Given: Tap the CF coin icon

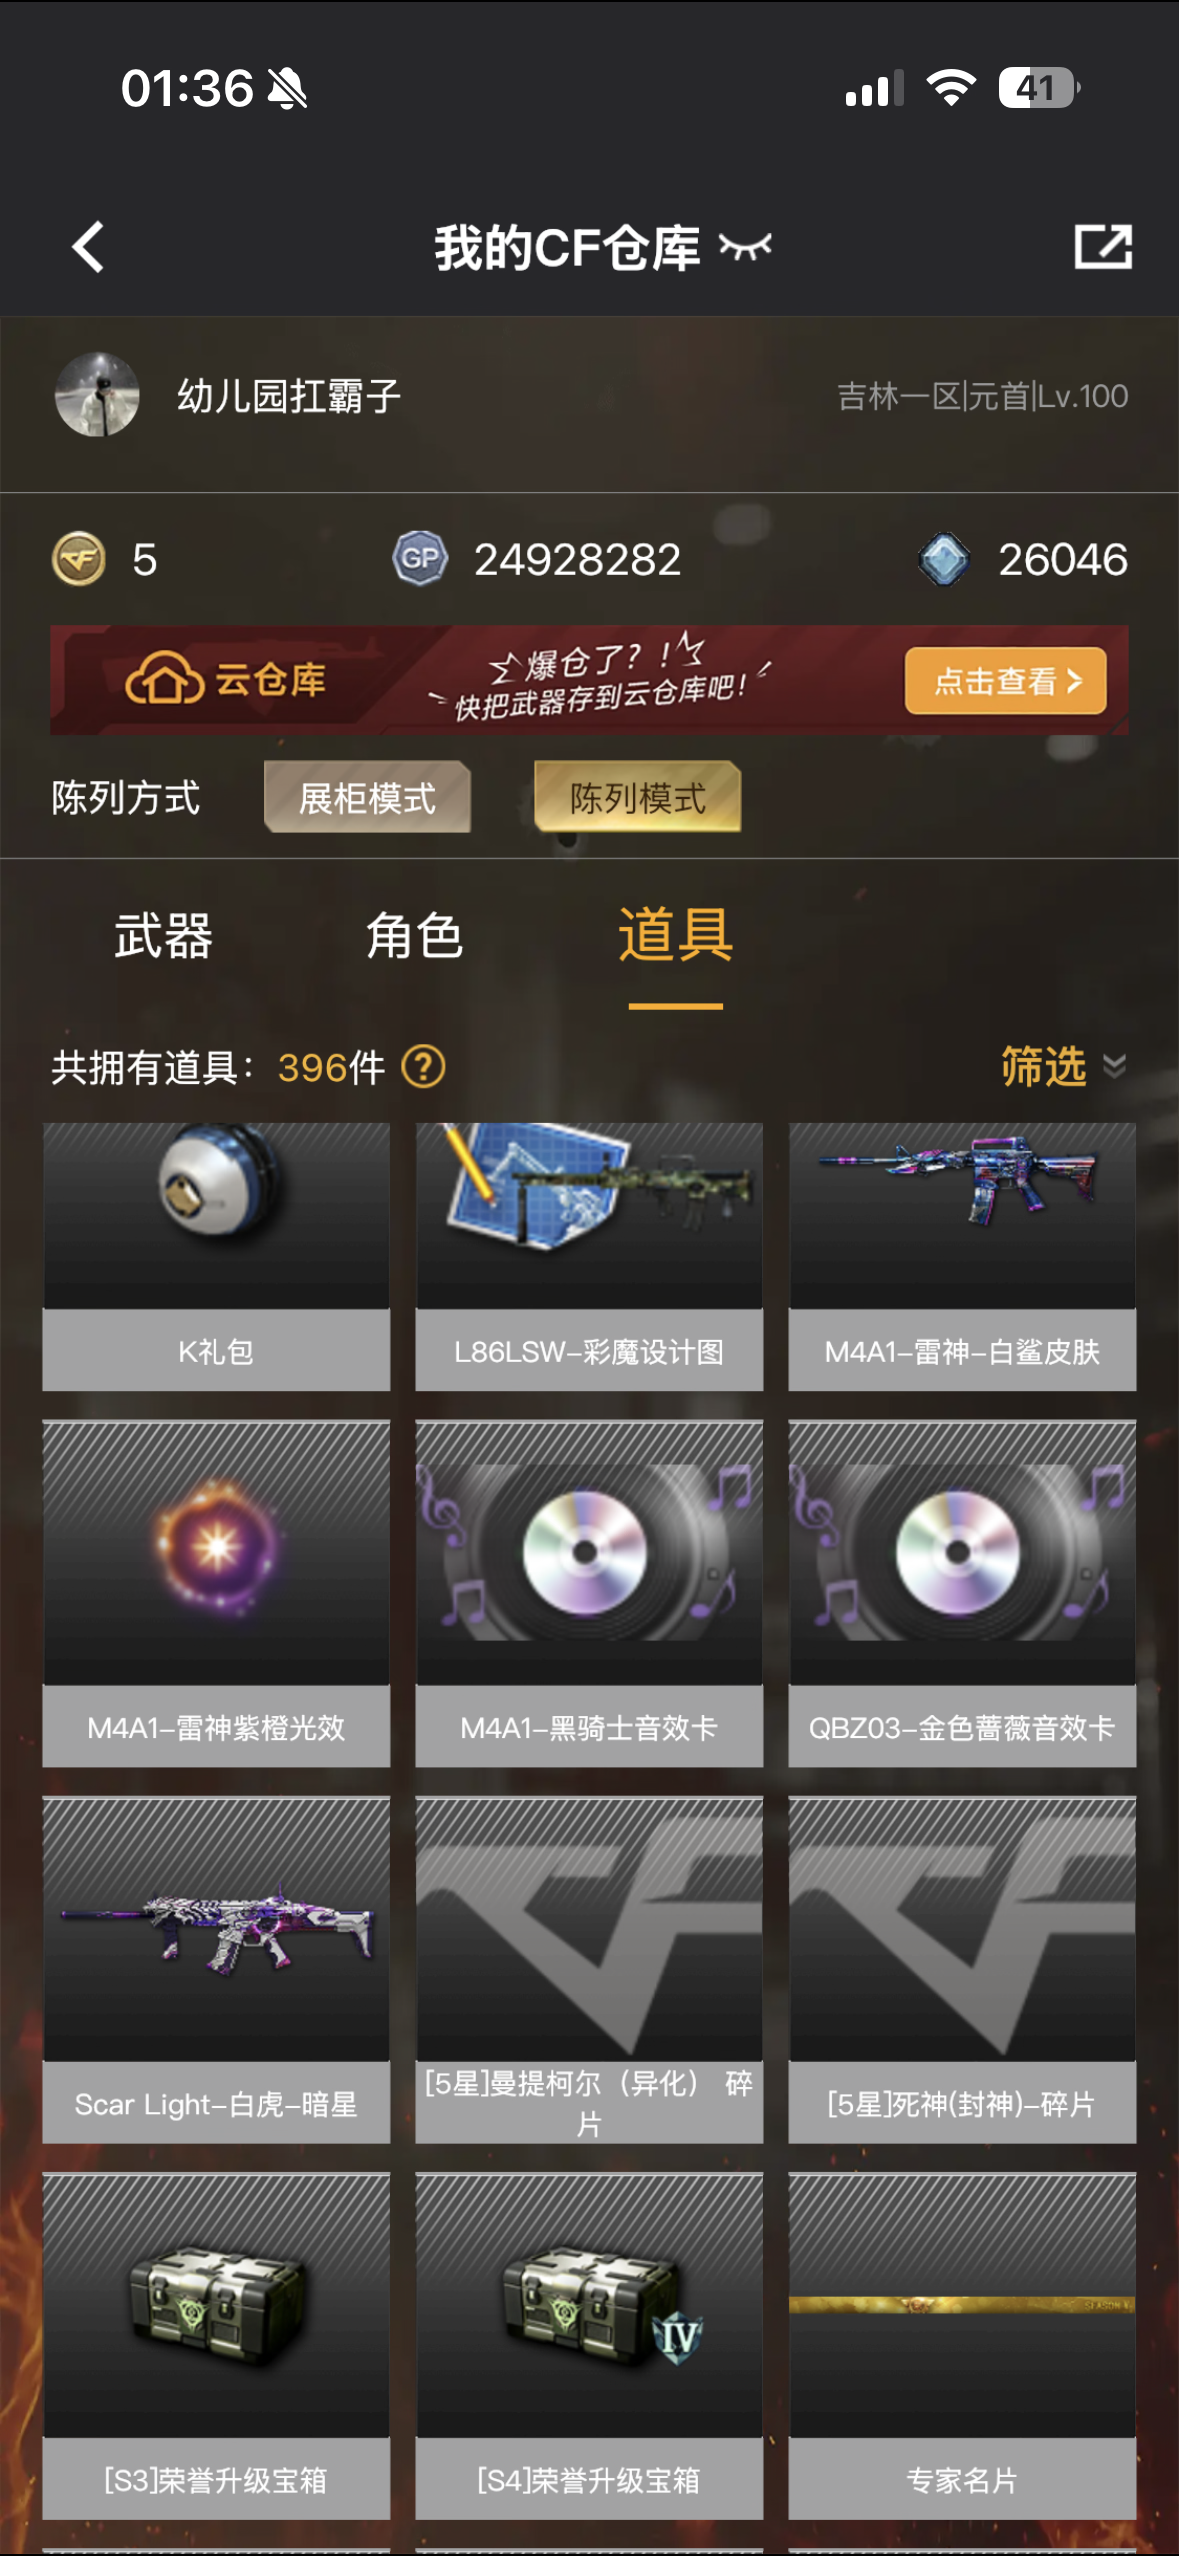Looking at the screenshot, I should coord(79,559).
